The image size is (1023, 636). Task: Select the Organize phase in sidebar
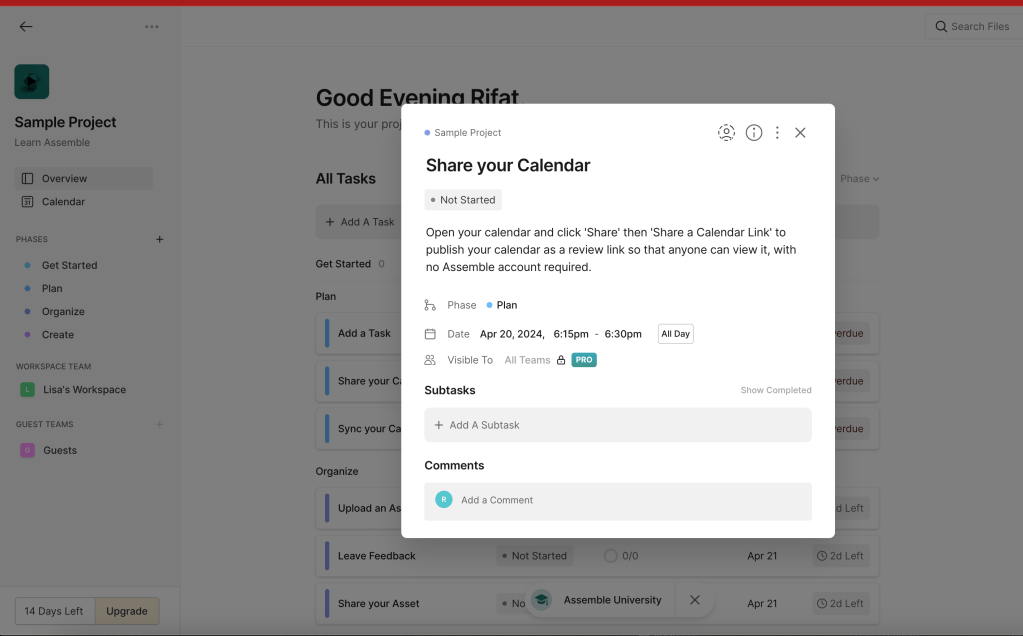click(63, 312)
